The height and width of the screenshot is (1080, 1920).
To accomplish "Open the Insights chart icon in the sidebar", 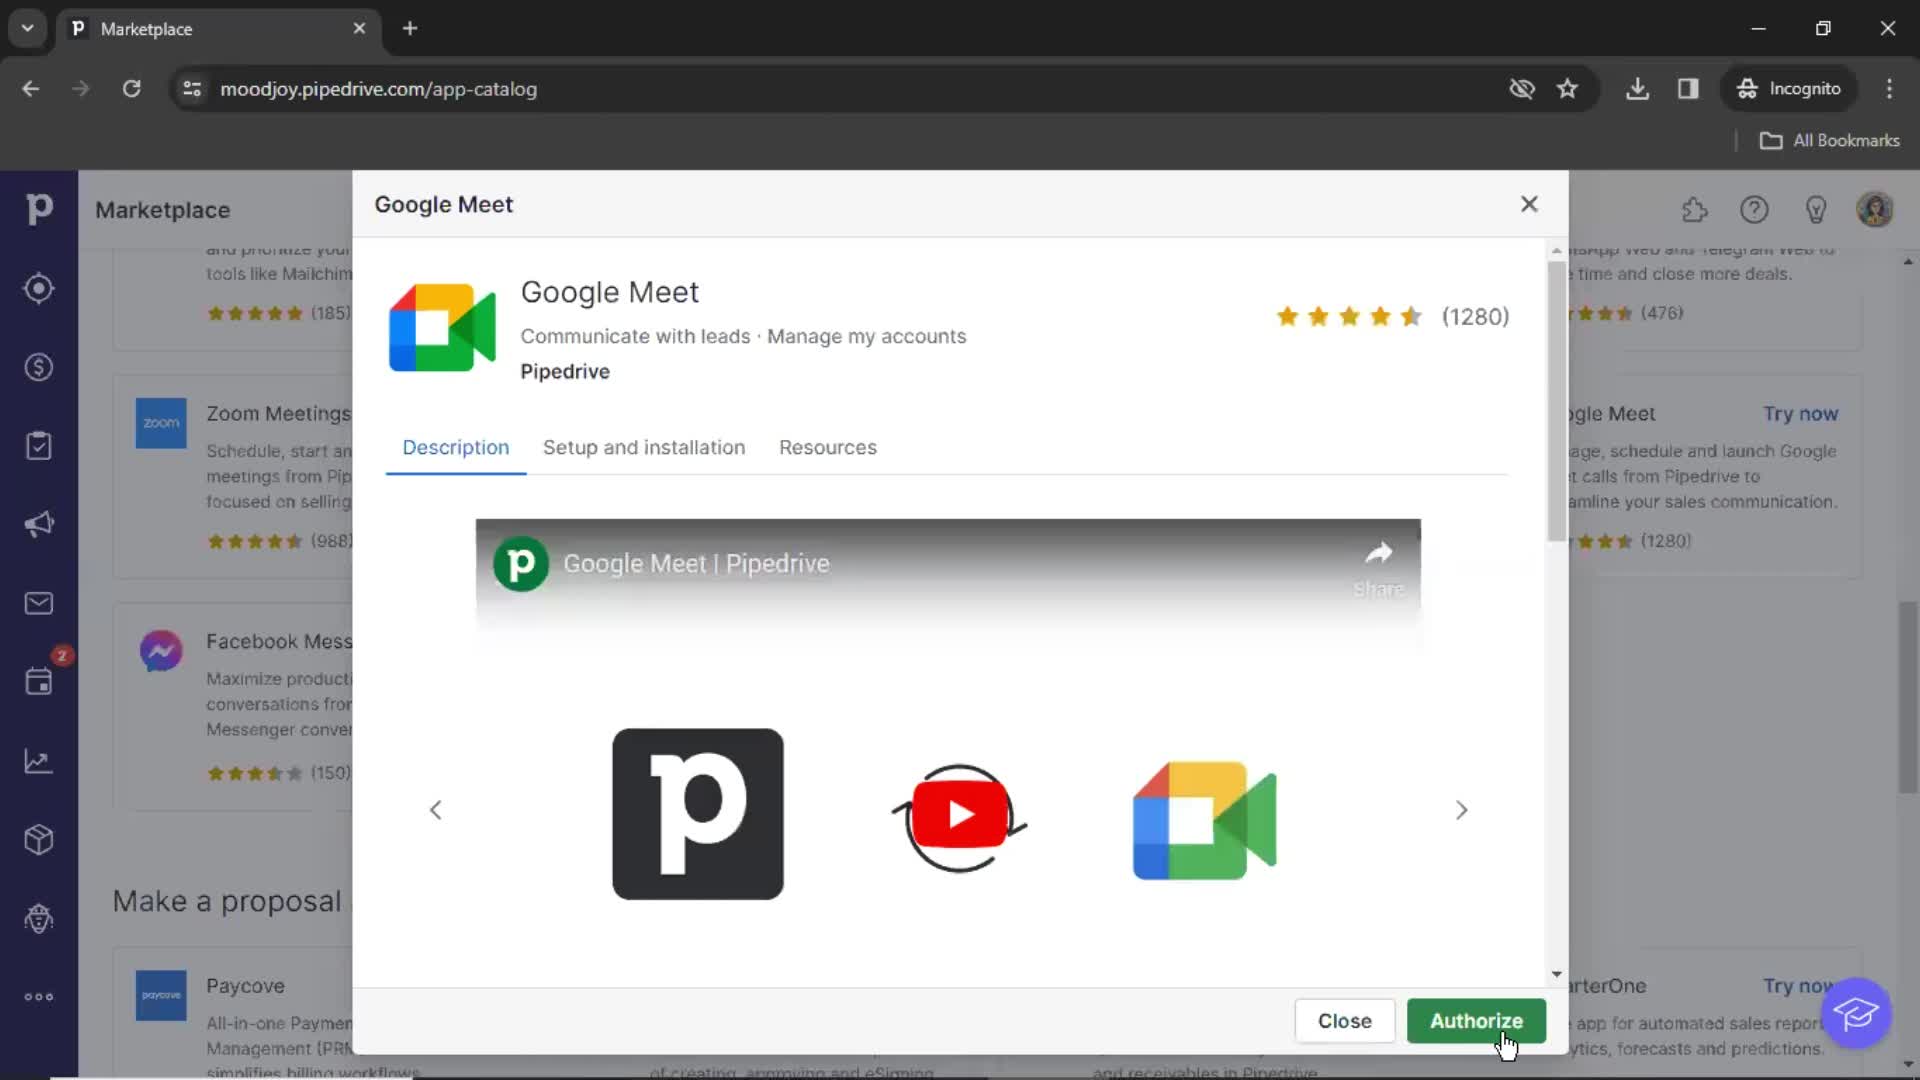I will point(39,761).
